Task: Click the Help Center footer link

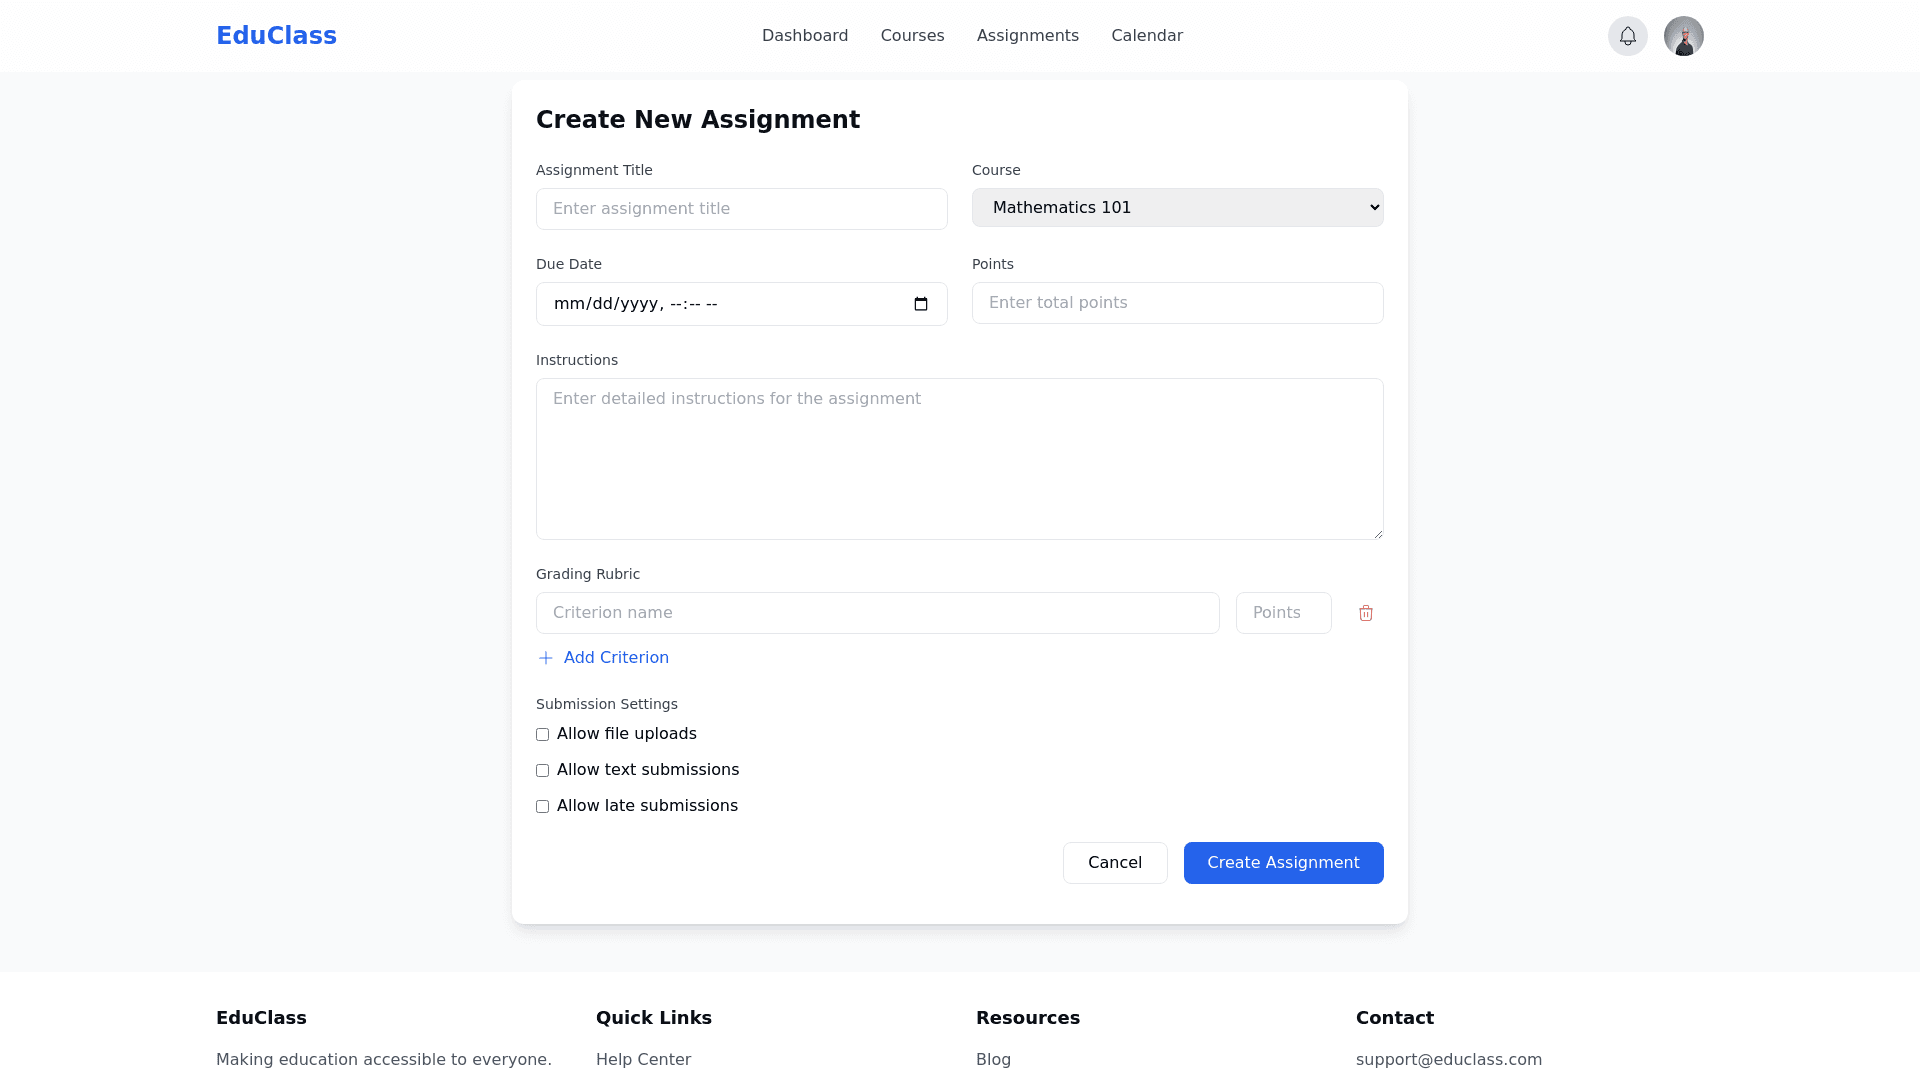Action: pyautogui.click(x=643, y=1059)
